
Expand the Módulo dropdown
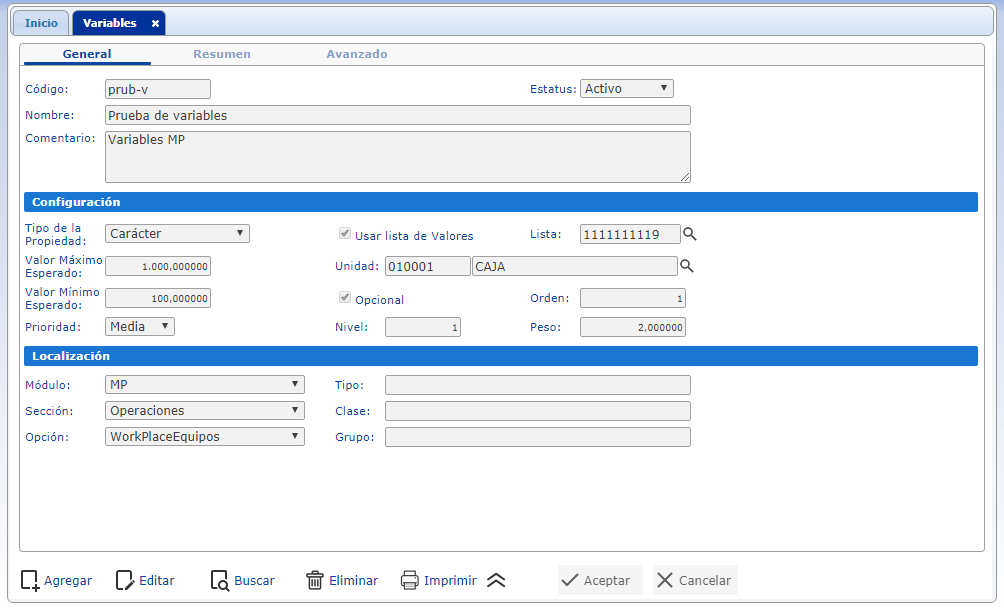(x=204, y=384)
